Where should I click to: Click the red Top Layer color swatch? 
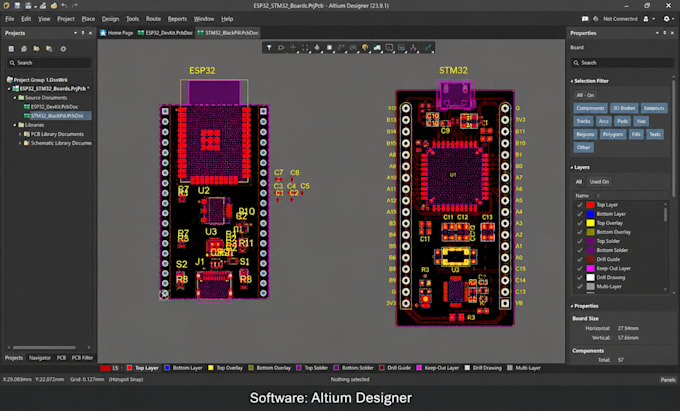point(590,205)
